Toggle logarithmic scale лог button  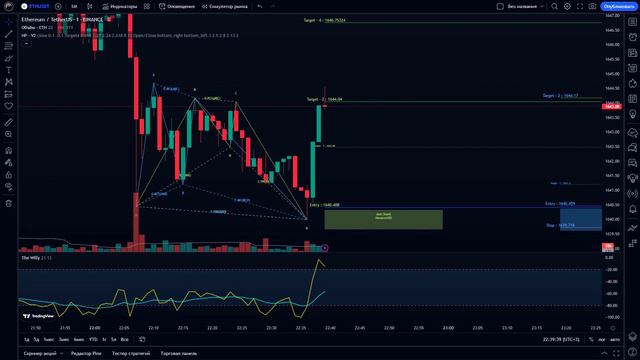602,340
